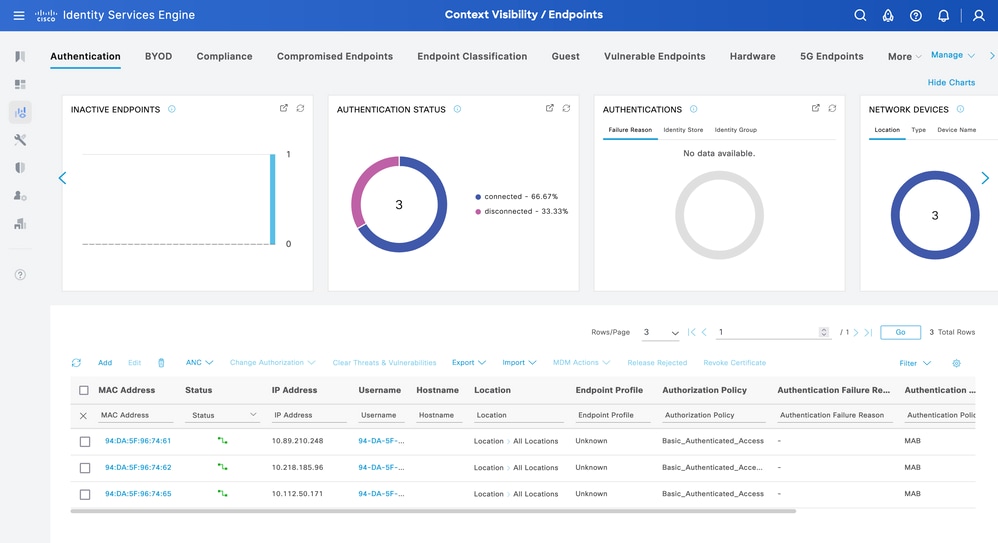The image size is (998, 543).
Task: Select the Type tab in Network Devices
Action: coord(918,130)
